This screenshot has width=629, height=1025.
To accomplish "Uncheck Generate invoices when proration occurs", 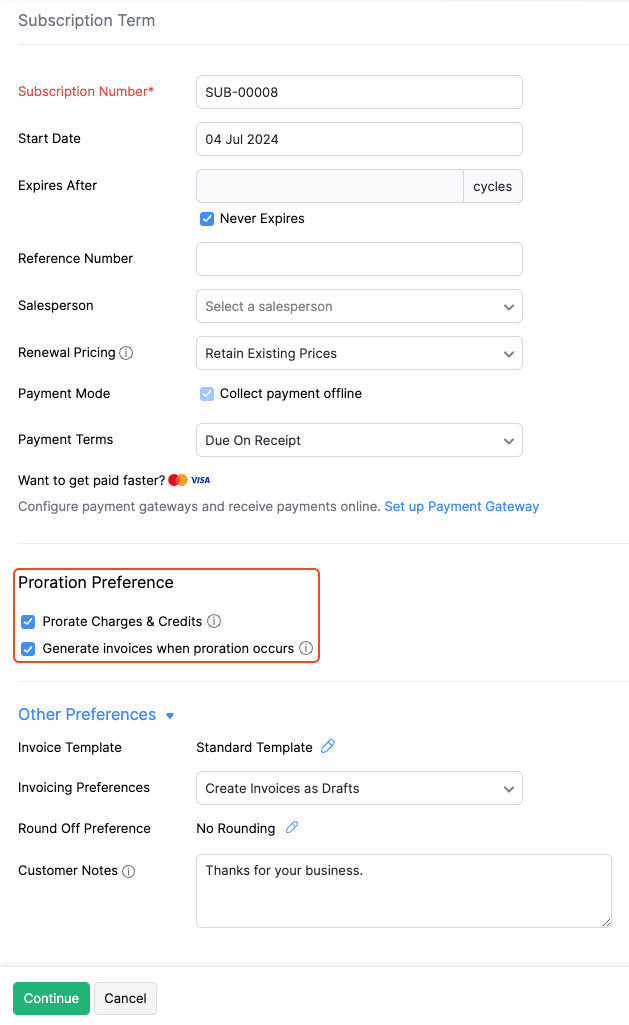I will [x=28, y=649].
